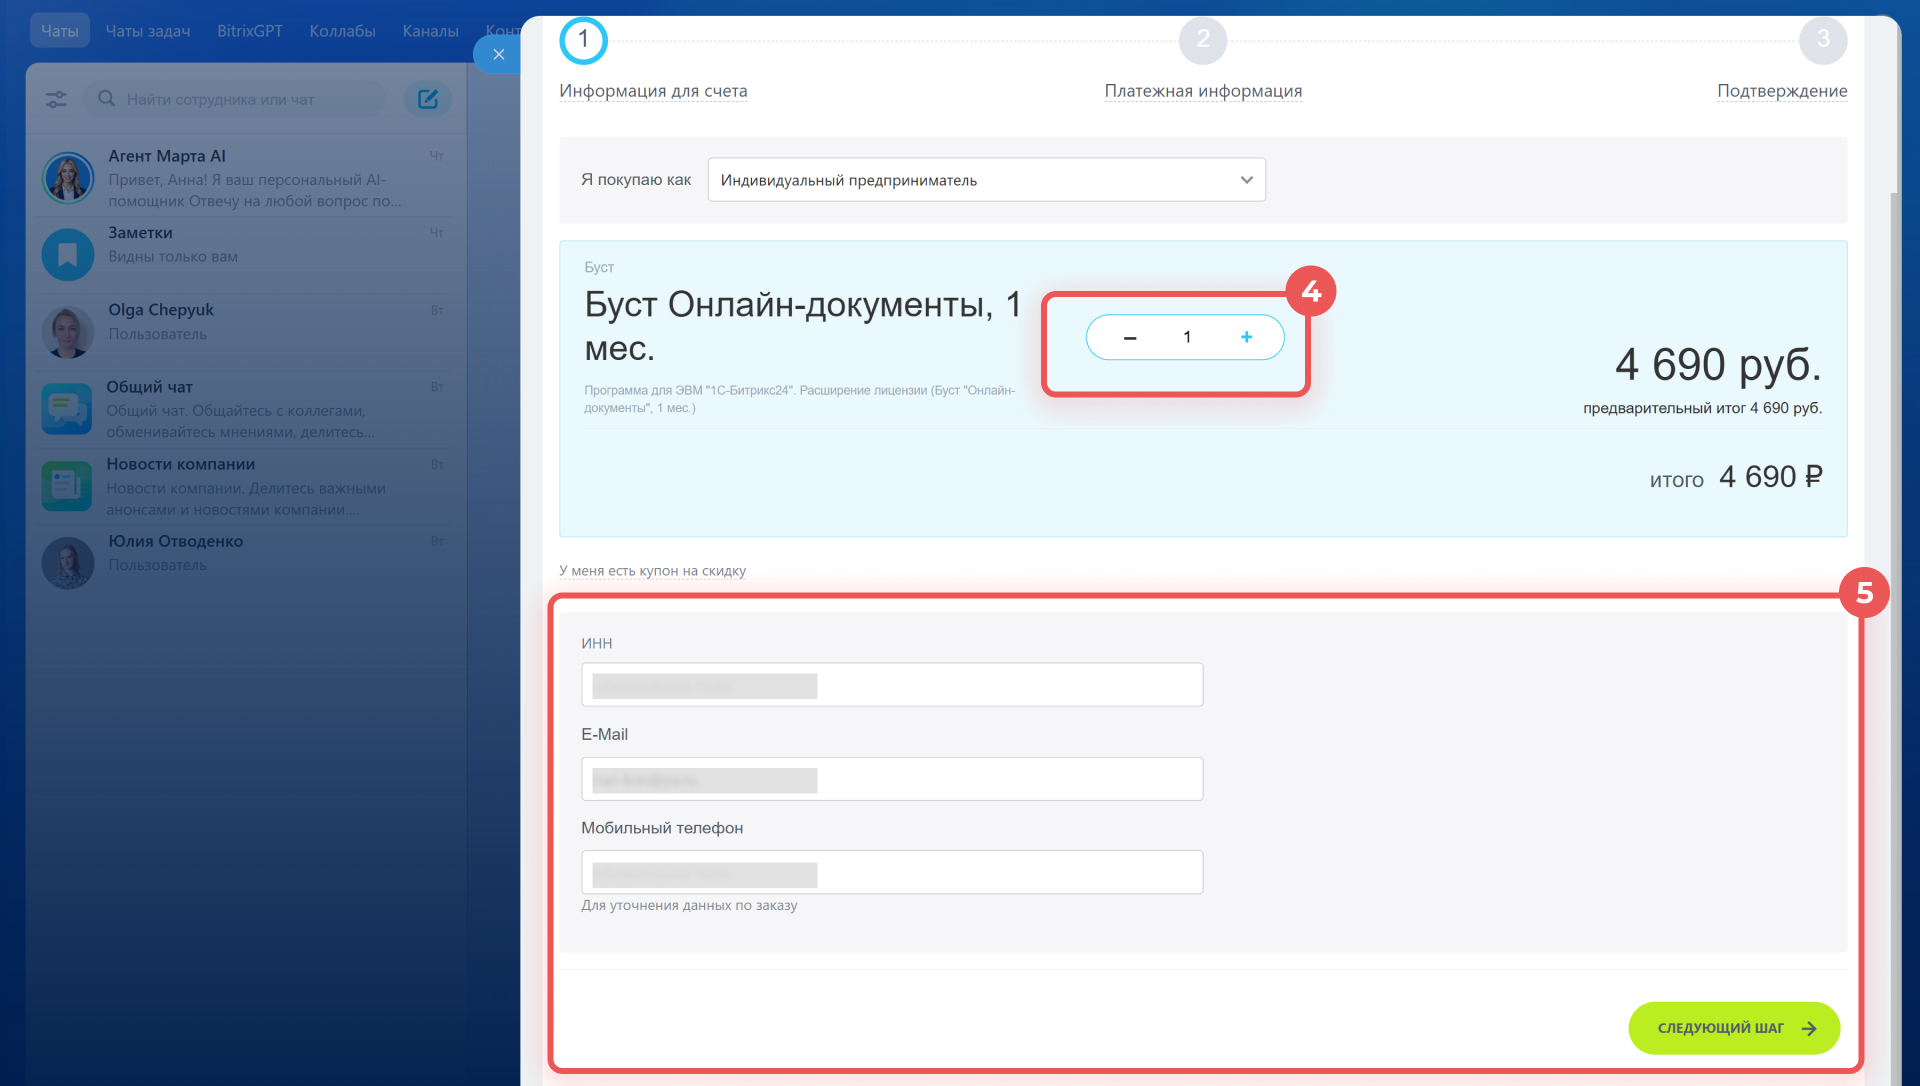Open the Каналы tab
The image size is (1920, 1086).
coord(430,31)
